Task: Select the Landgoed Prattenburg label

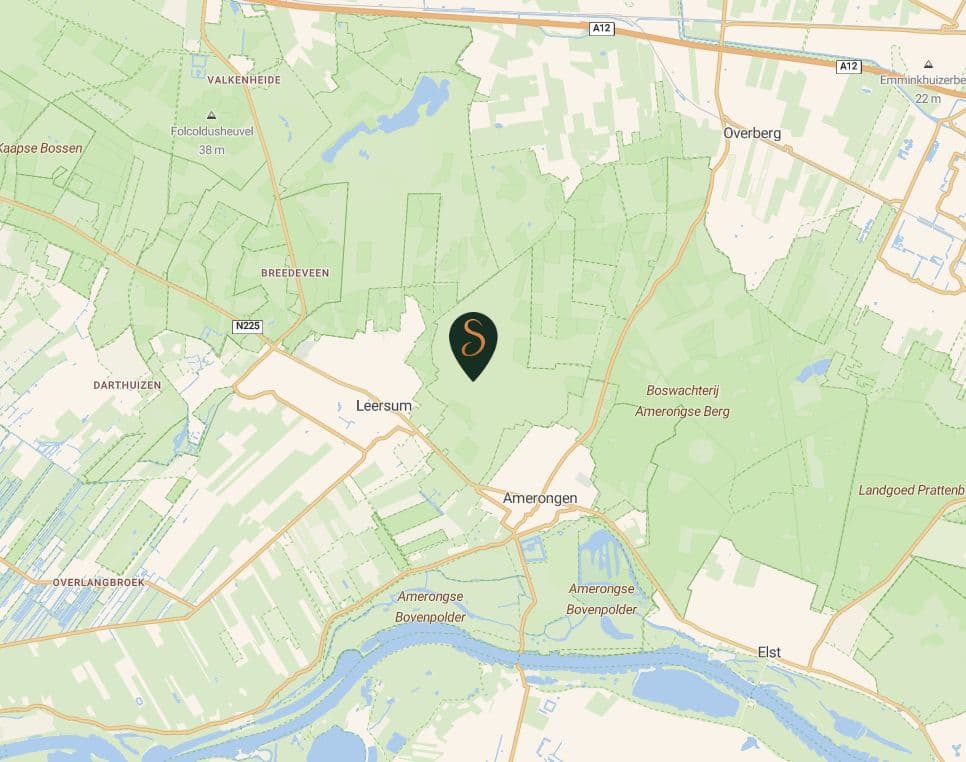Action: click(912, 490)
